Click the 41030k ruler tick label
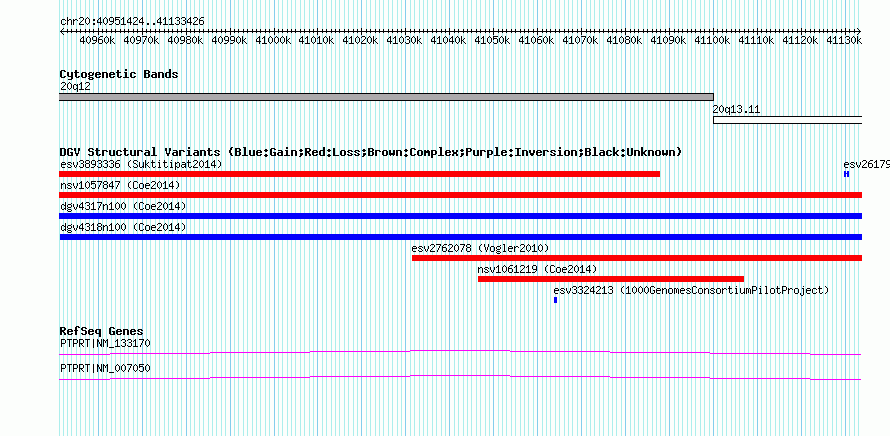Image resolution: width=890 pixels, height=436 pixels. pos(405,41)
